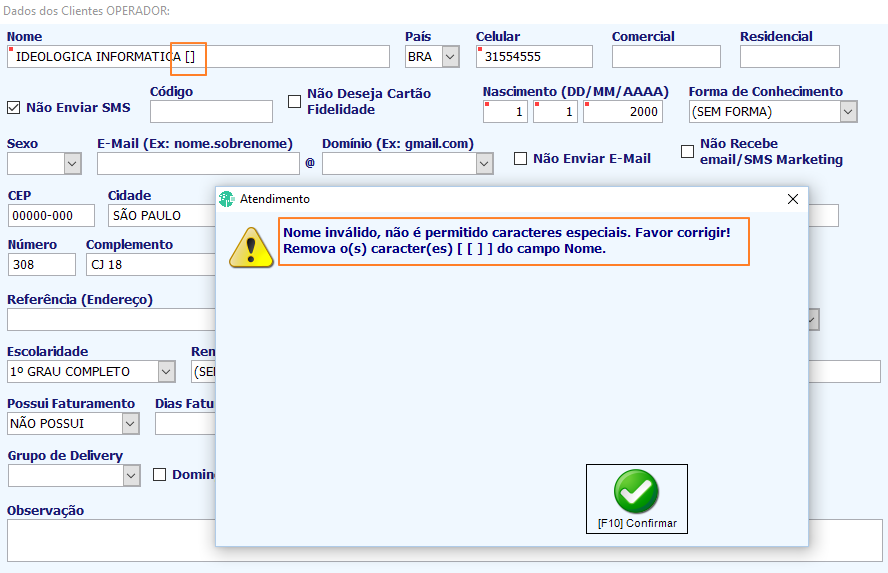Image resolution: width=888 pixels, height=573 pixels.
Task: Open the País BRA dropdown
Action: tap(450, 57)
